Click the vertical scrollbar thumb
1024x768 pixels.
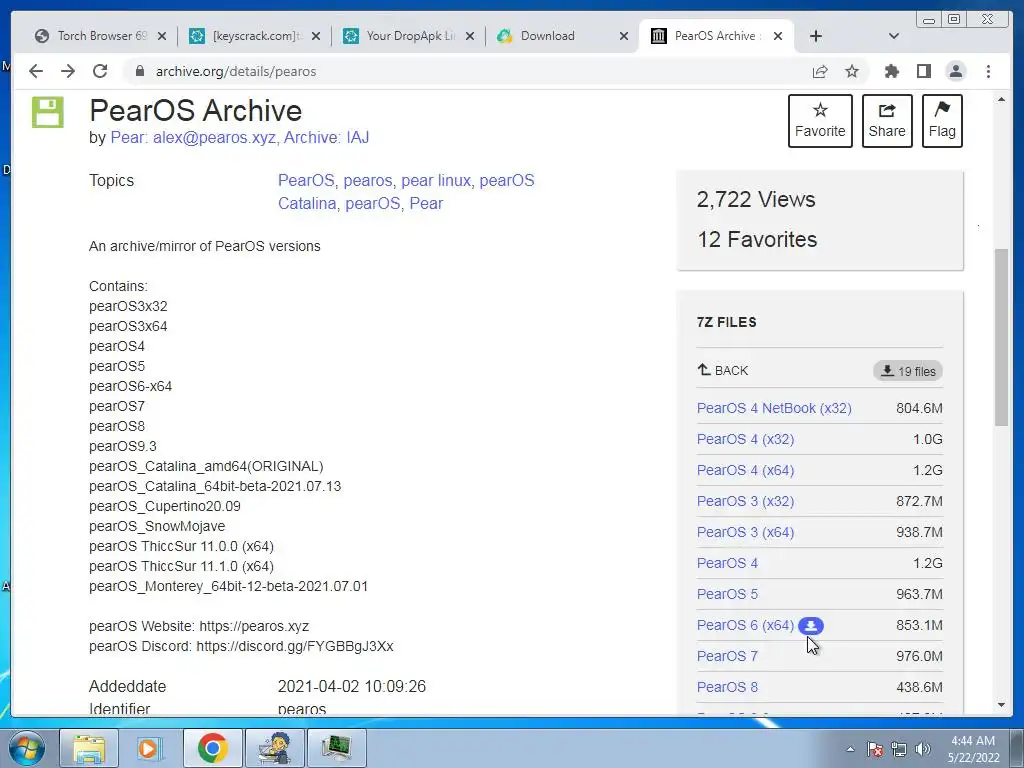(x=1001, y=337)
